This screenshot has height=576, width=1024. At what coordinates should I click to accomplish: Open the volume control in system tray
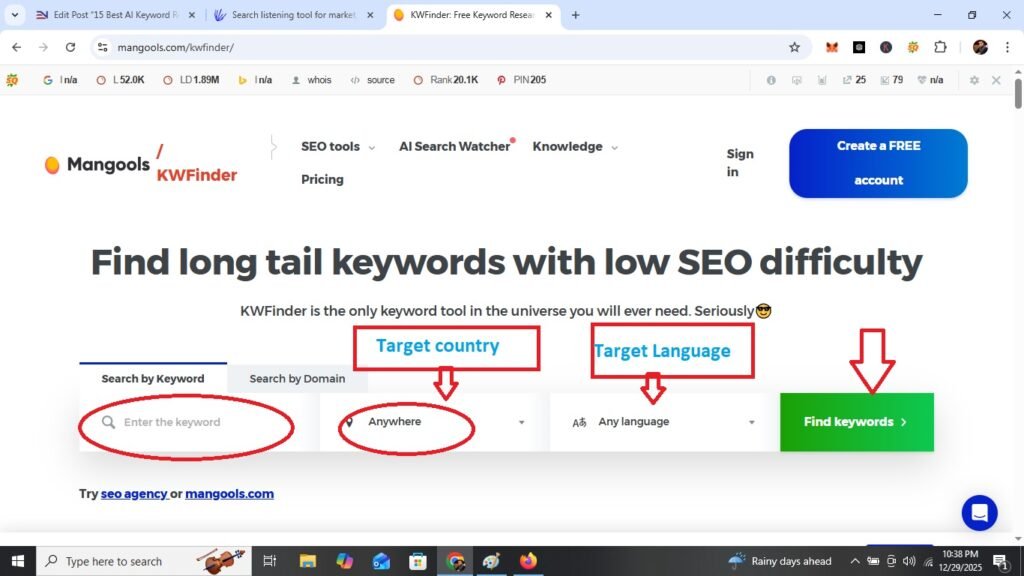(908, 561)
